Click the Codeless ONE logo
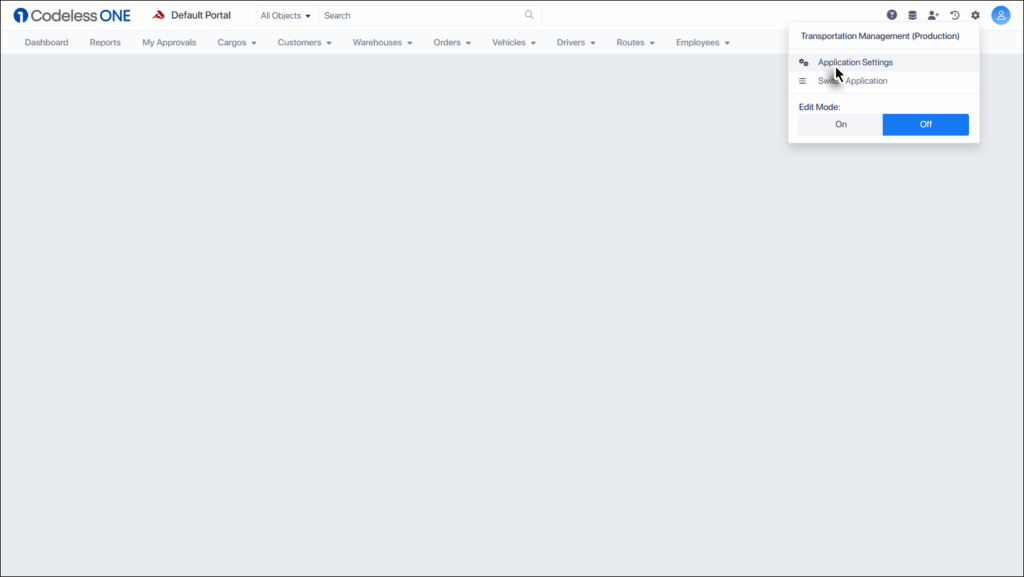 [x=72, y=15]
